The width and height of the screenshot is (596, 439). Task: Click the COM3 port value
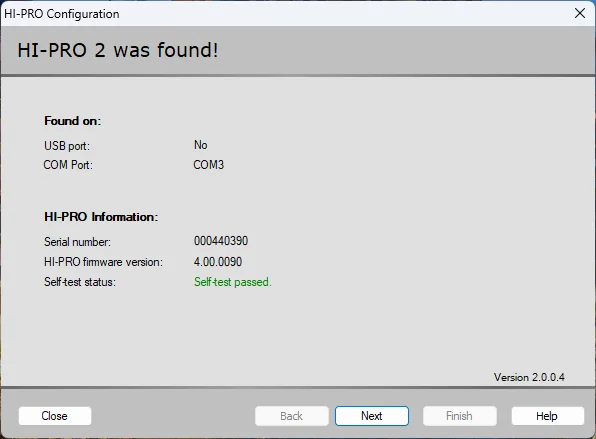pyautogui.click(x=209, y=165)
